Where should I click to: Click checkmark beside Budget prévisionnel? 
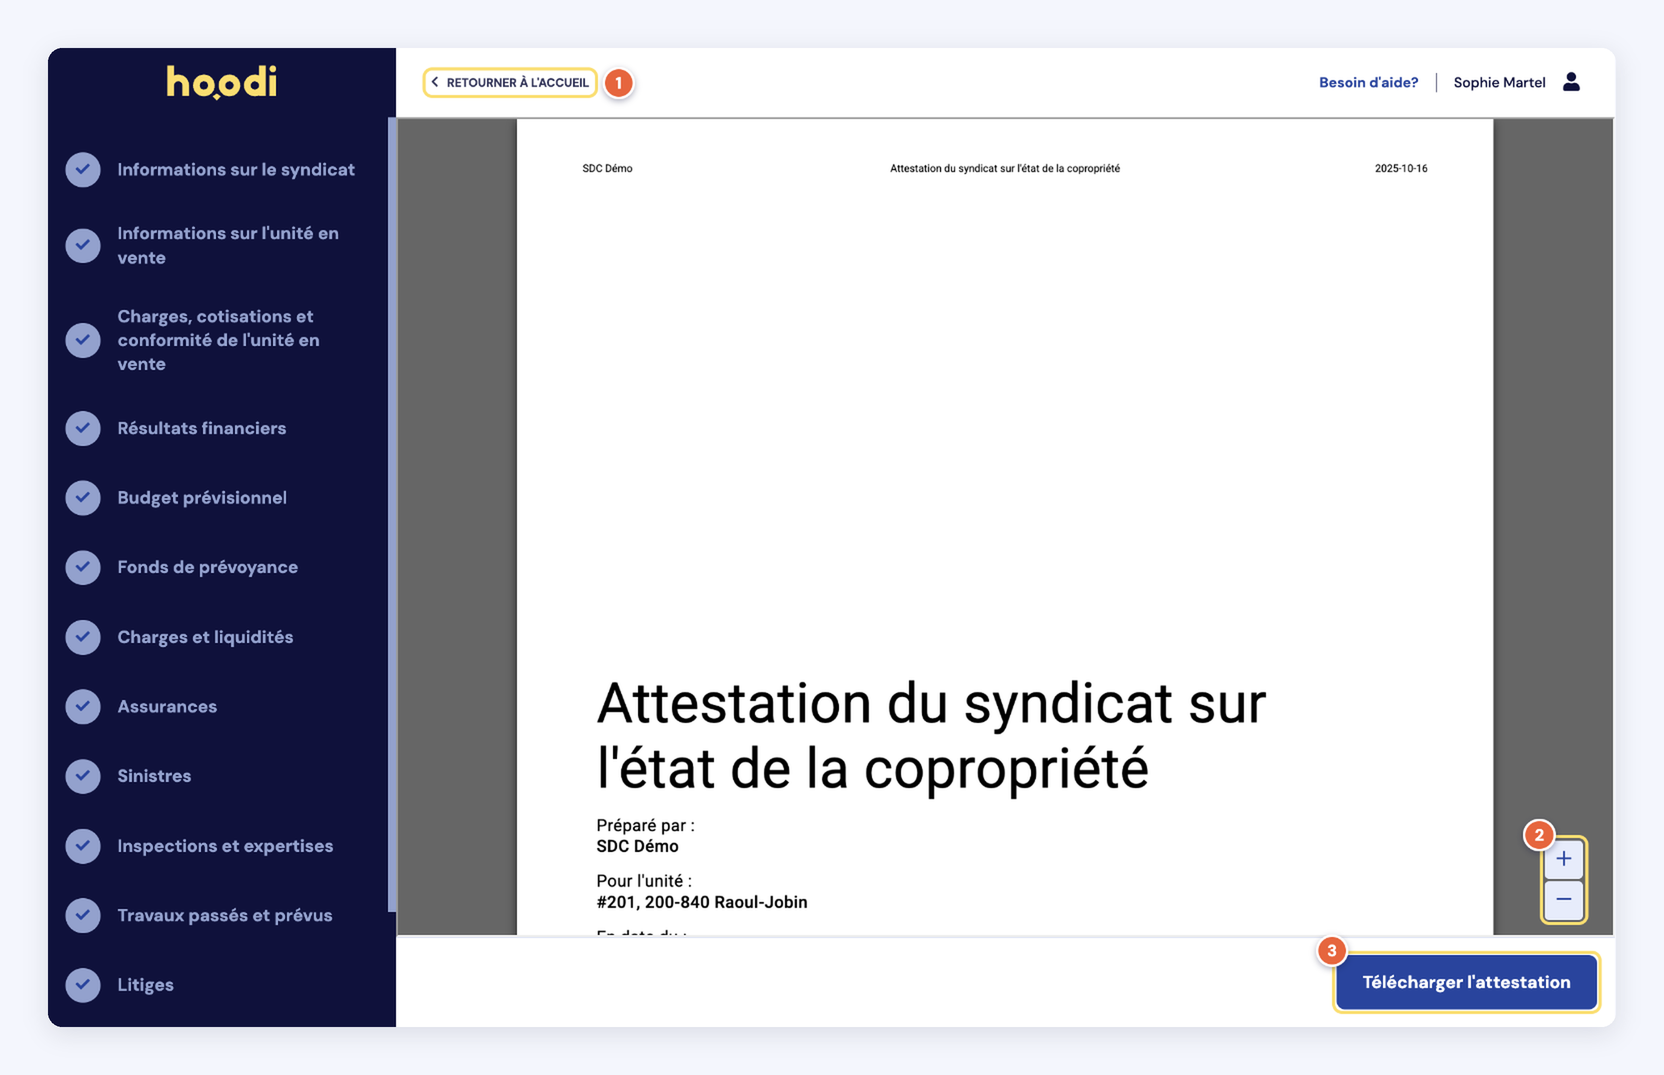pyautogui.click(x=83, y=498)
